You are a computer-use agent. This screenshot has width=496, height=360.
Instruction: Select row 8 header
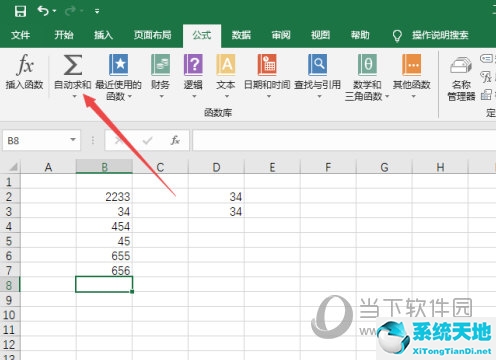coord(10,285)
